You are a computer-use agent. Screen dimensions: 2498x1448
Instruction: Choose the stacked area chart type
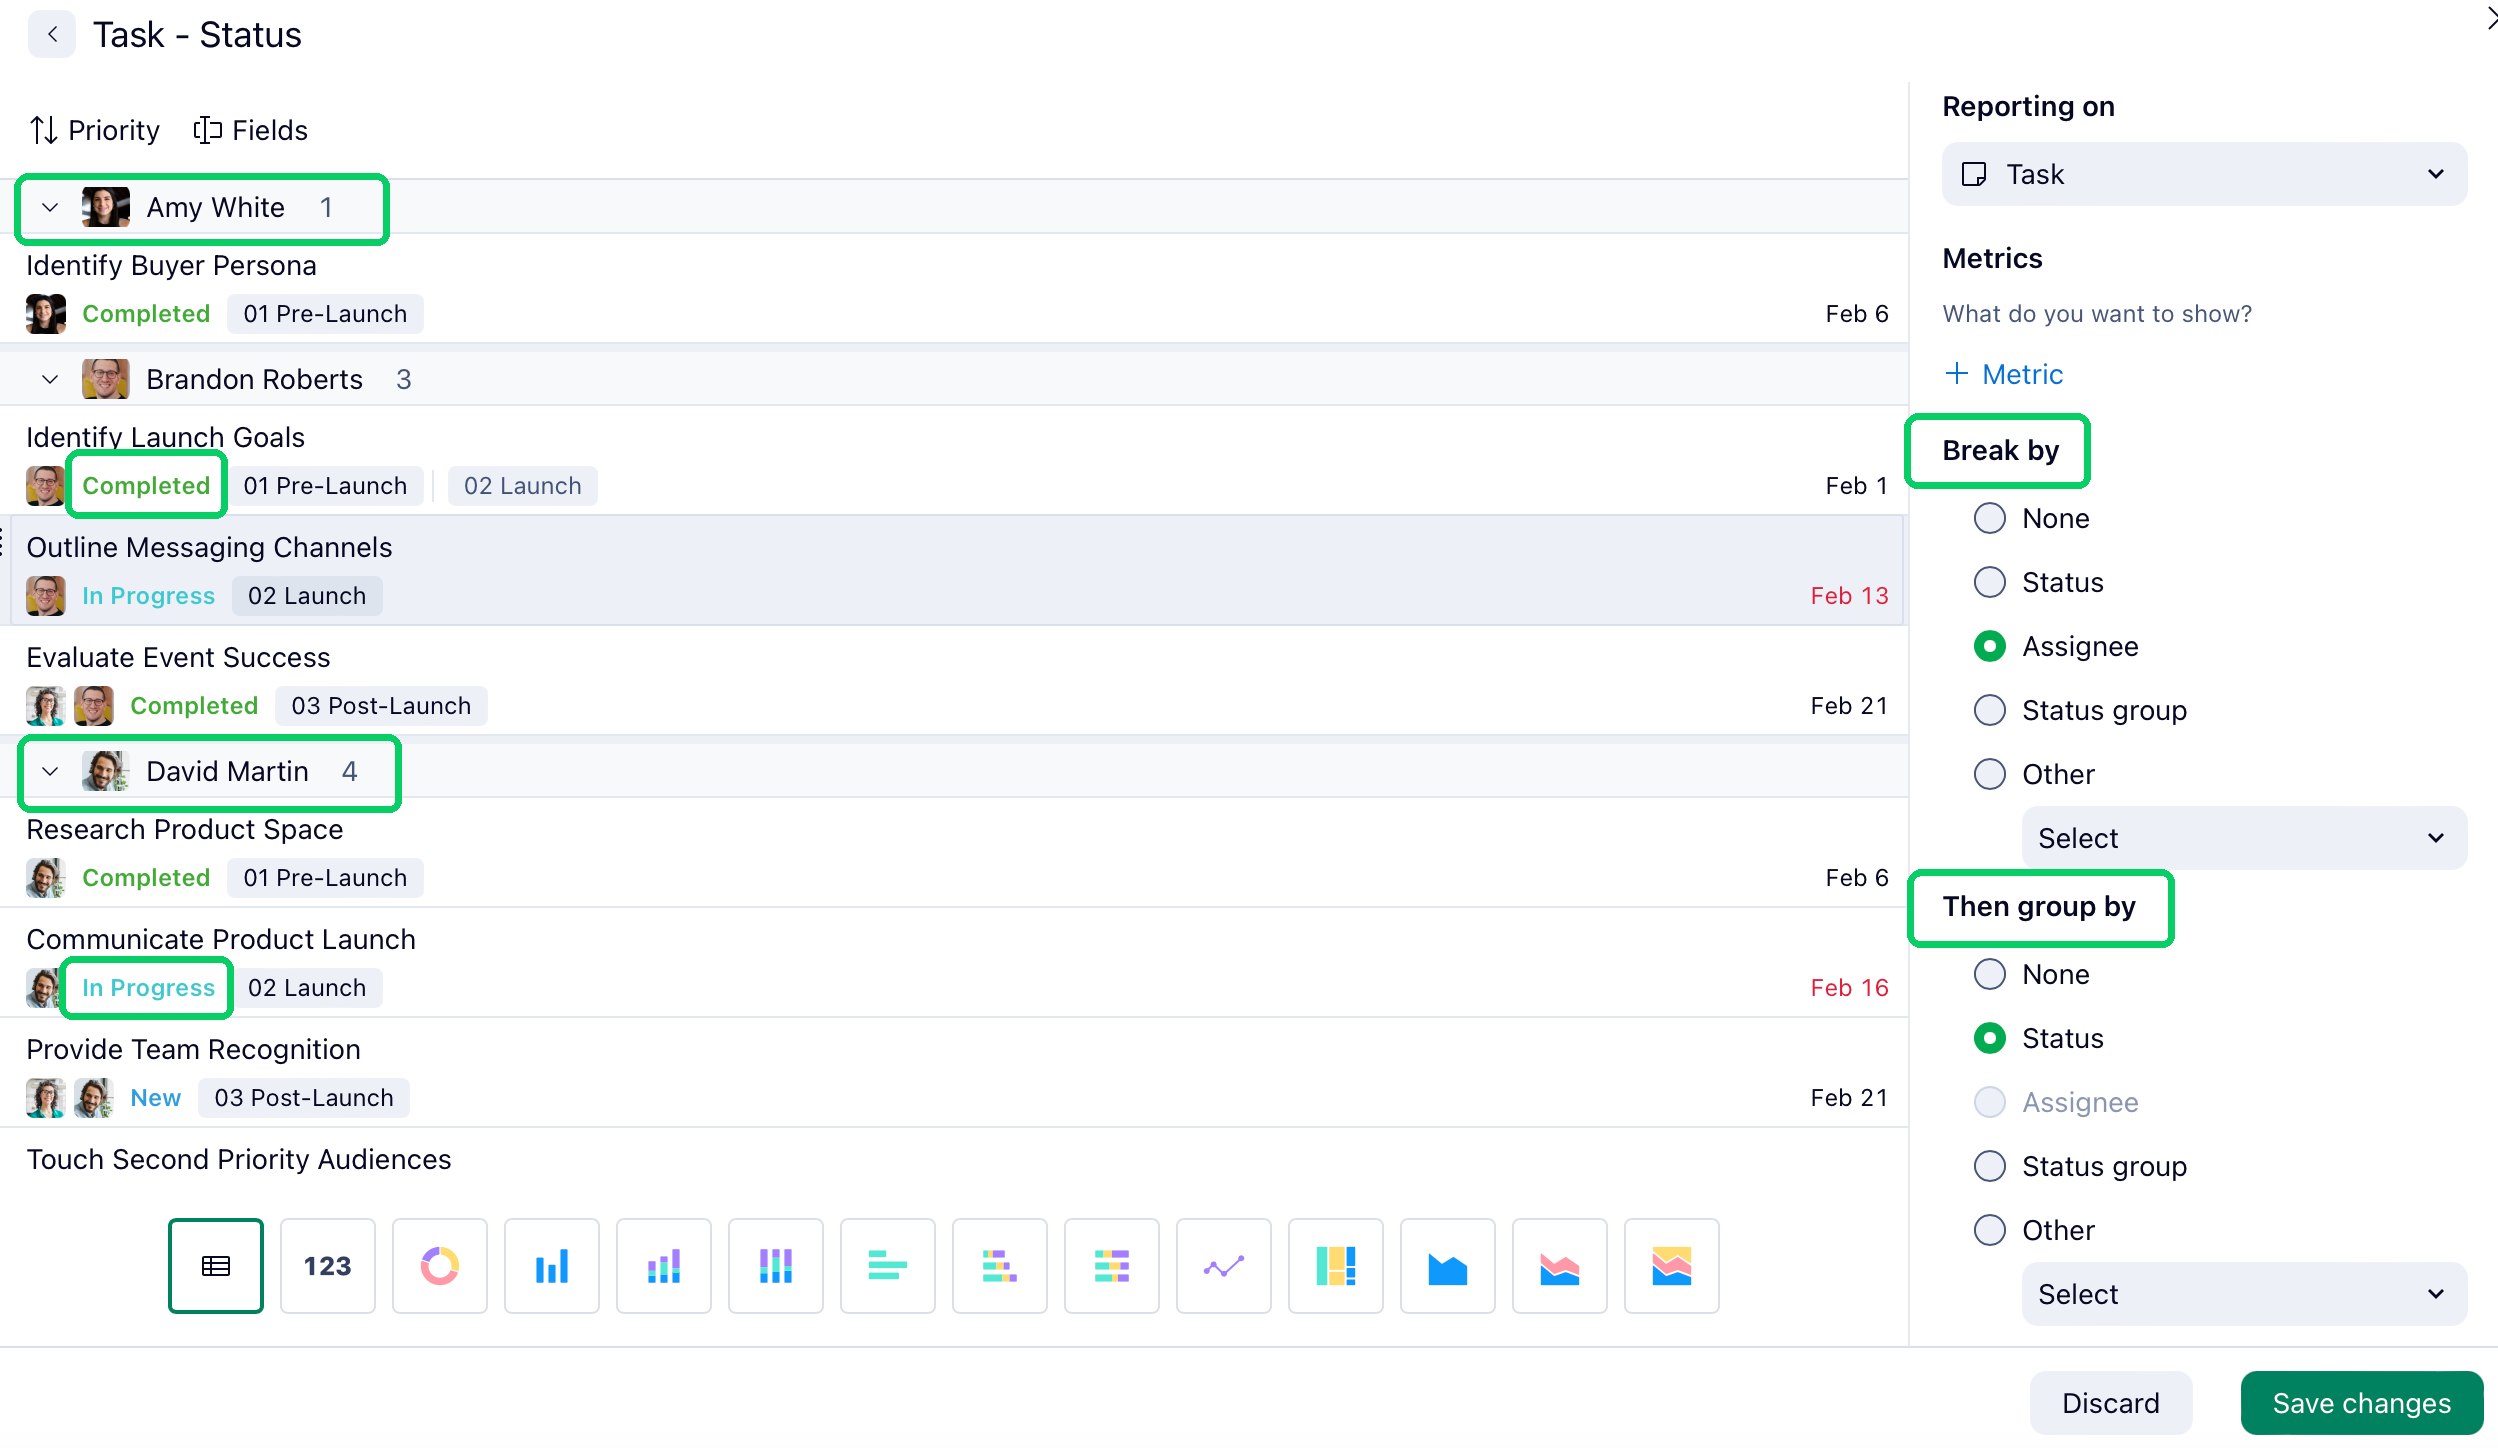click(1559, 1265)
